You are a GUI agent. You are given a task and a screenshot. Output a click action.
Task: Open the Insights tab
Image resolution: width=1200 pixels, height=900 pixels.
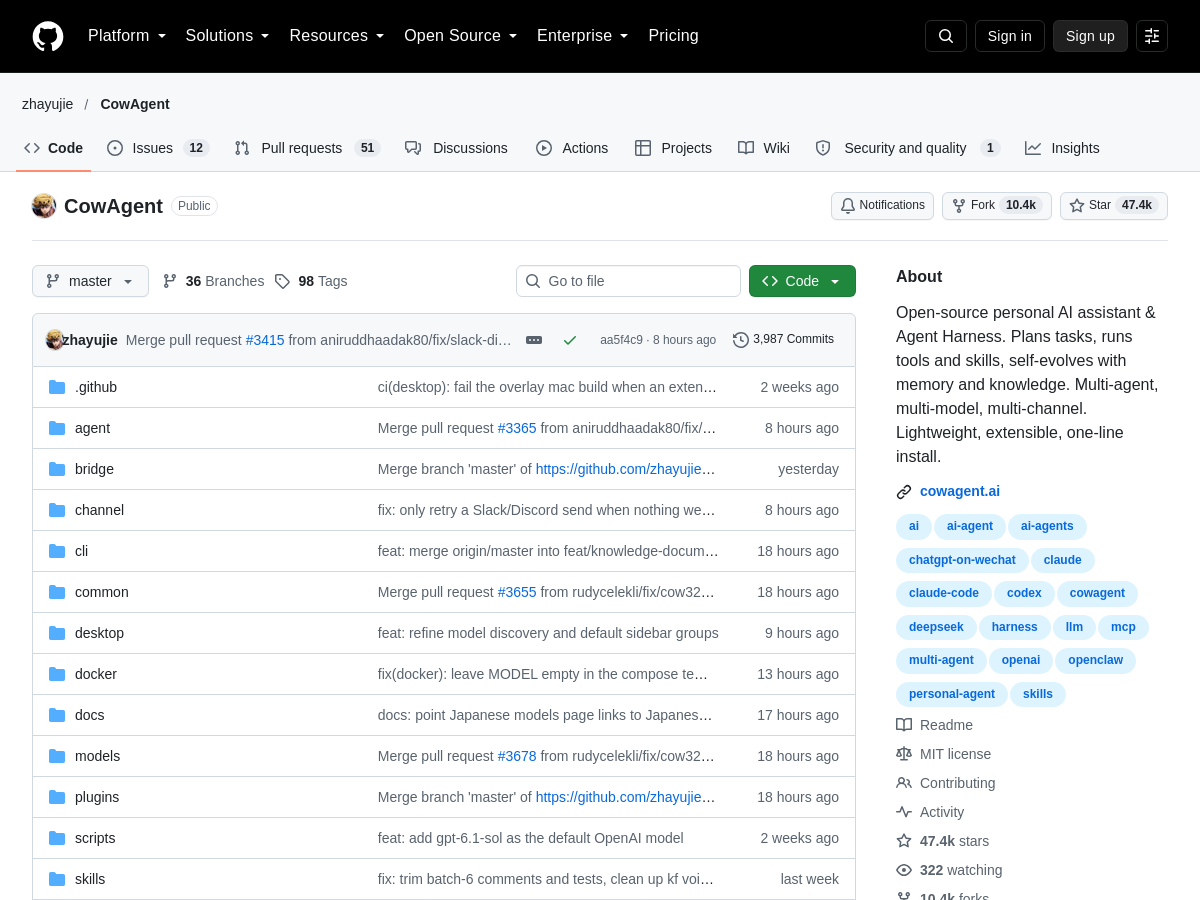tap(1062, 148)
